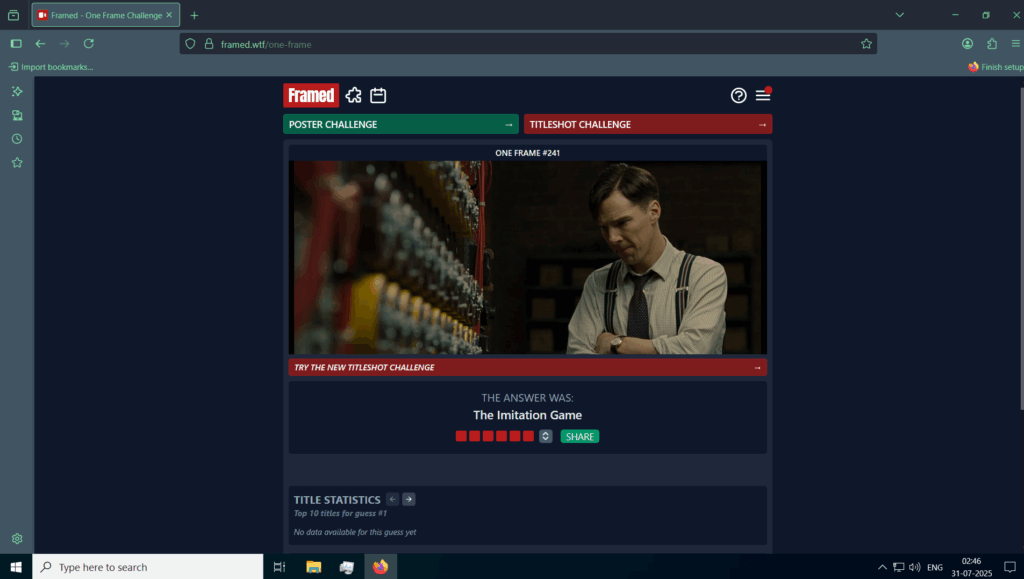Open the Framed hamburger menu

pos(763,95)
